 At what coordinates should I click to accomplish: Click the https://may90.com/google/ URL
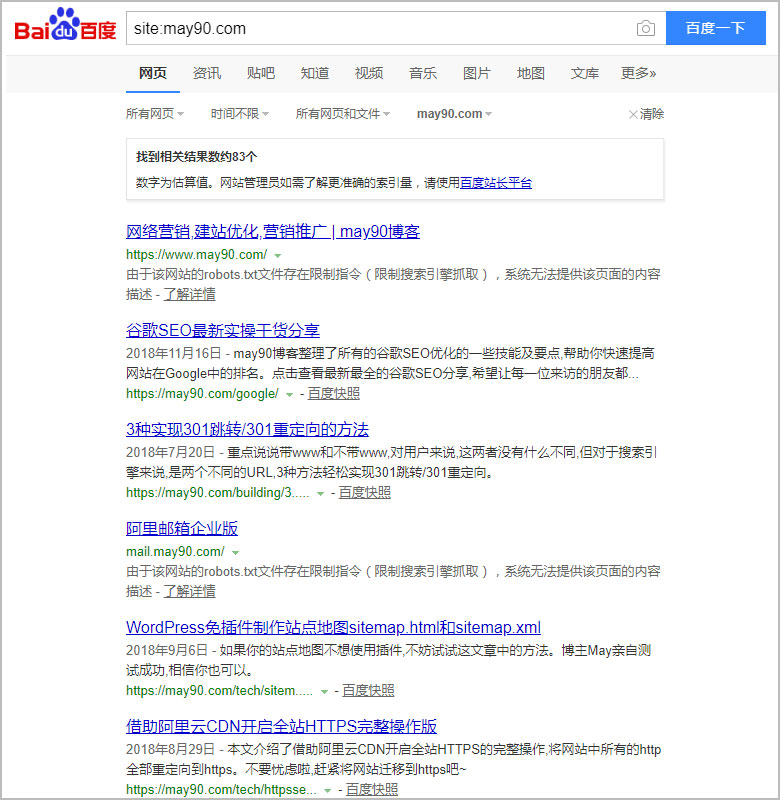click(x=203, y=394)
